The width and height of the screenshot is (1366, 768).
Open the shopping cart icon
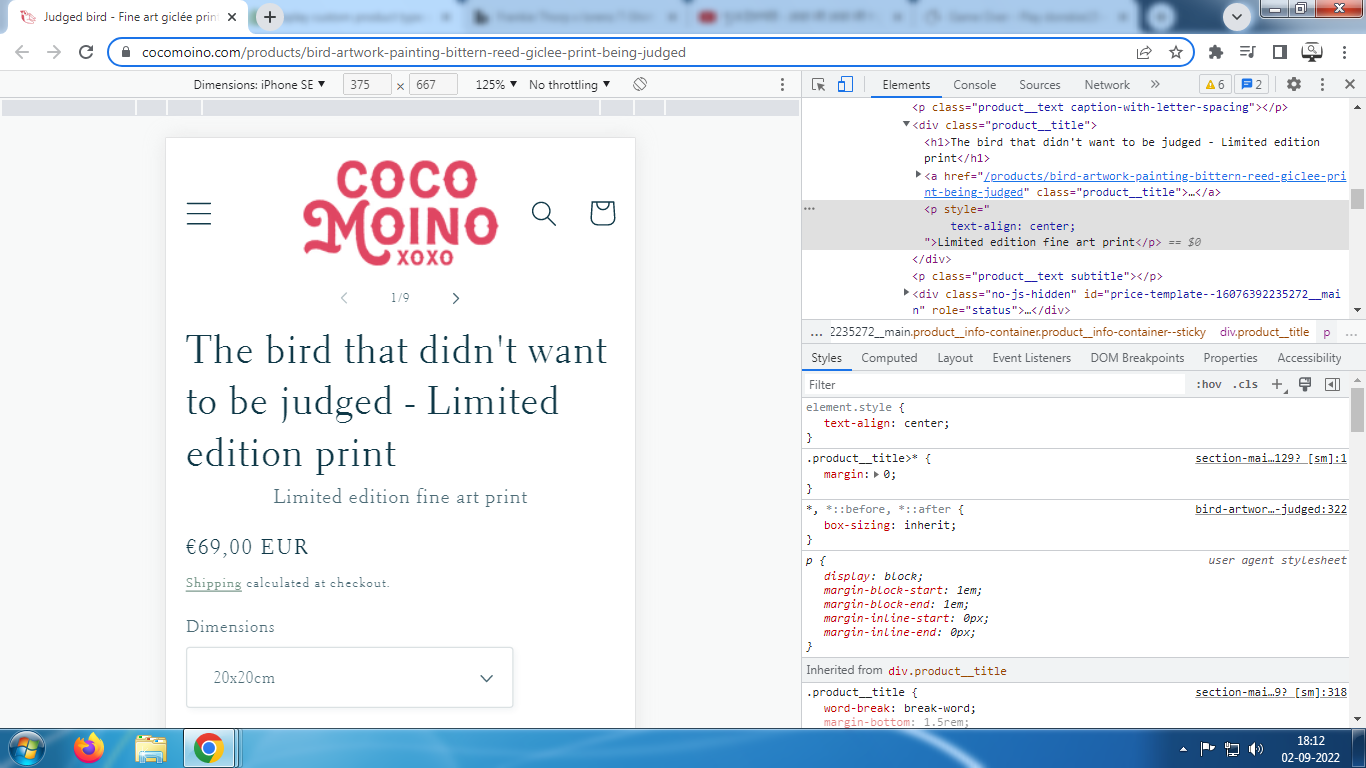tap(602, 213)
